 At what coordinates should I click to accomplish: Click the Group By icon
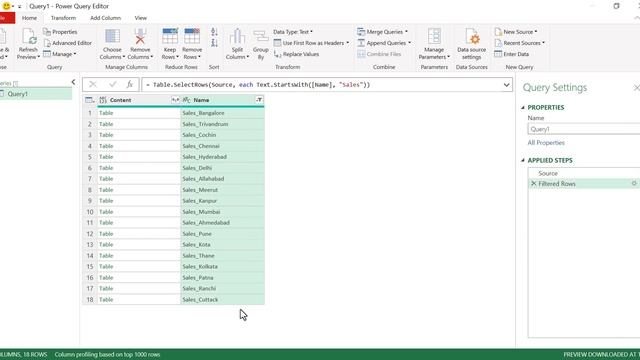click(260, 36)
